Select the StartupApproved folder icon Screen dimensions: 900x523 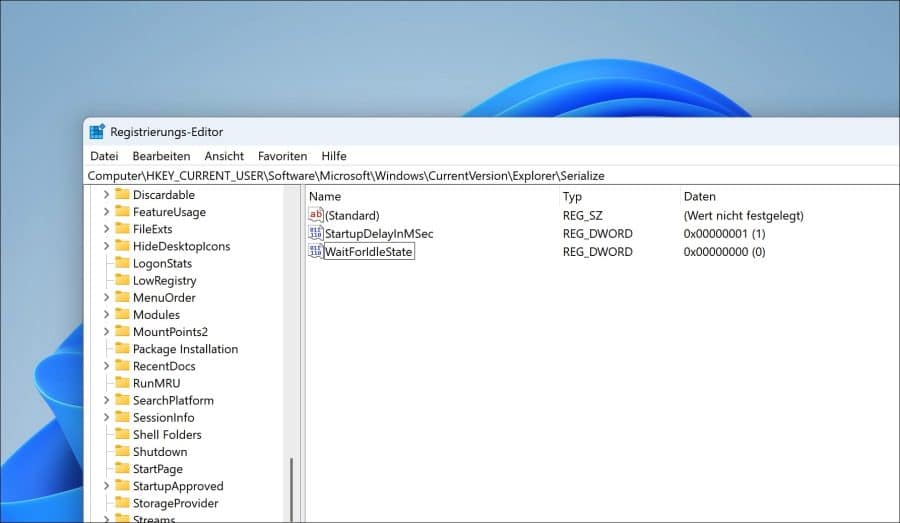122,485
